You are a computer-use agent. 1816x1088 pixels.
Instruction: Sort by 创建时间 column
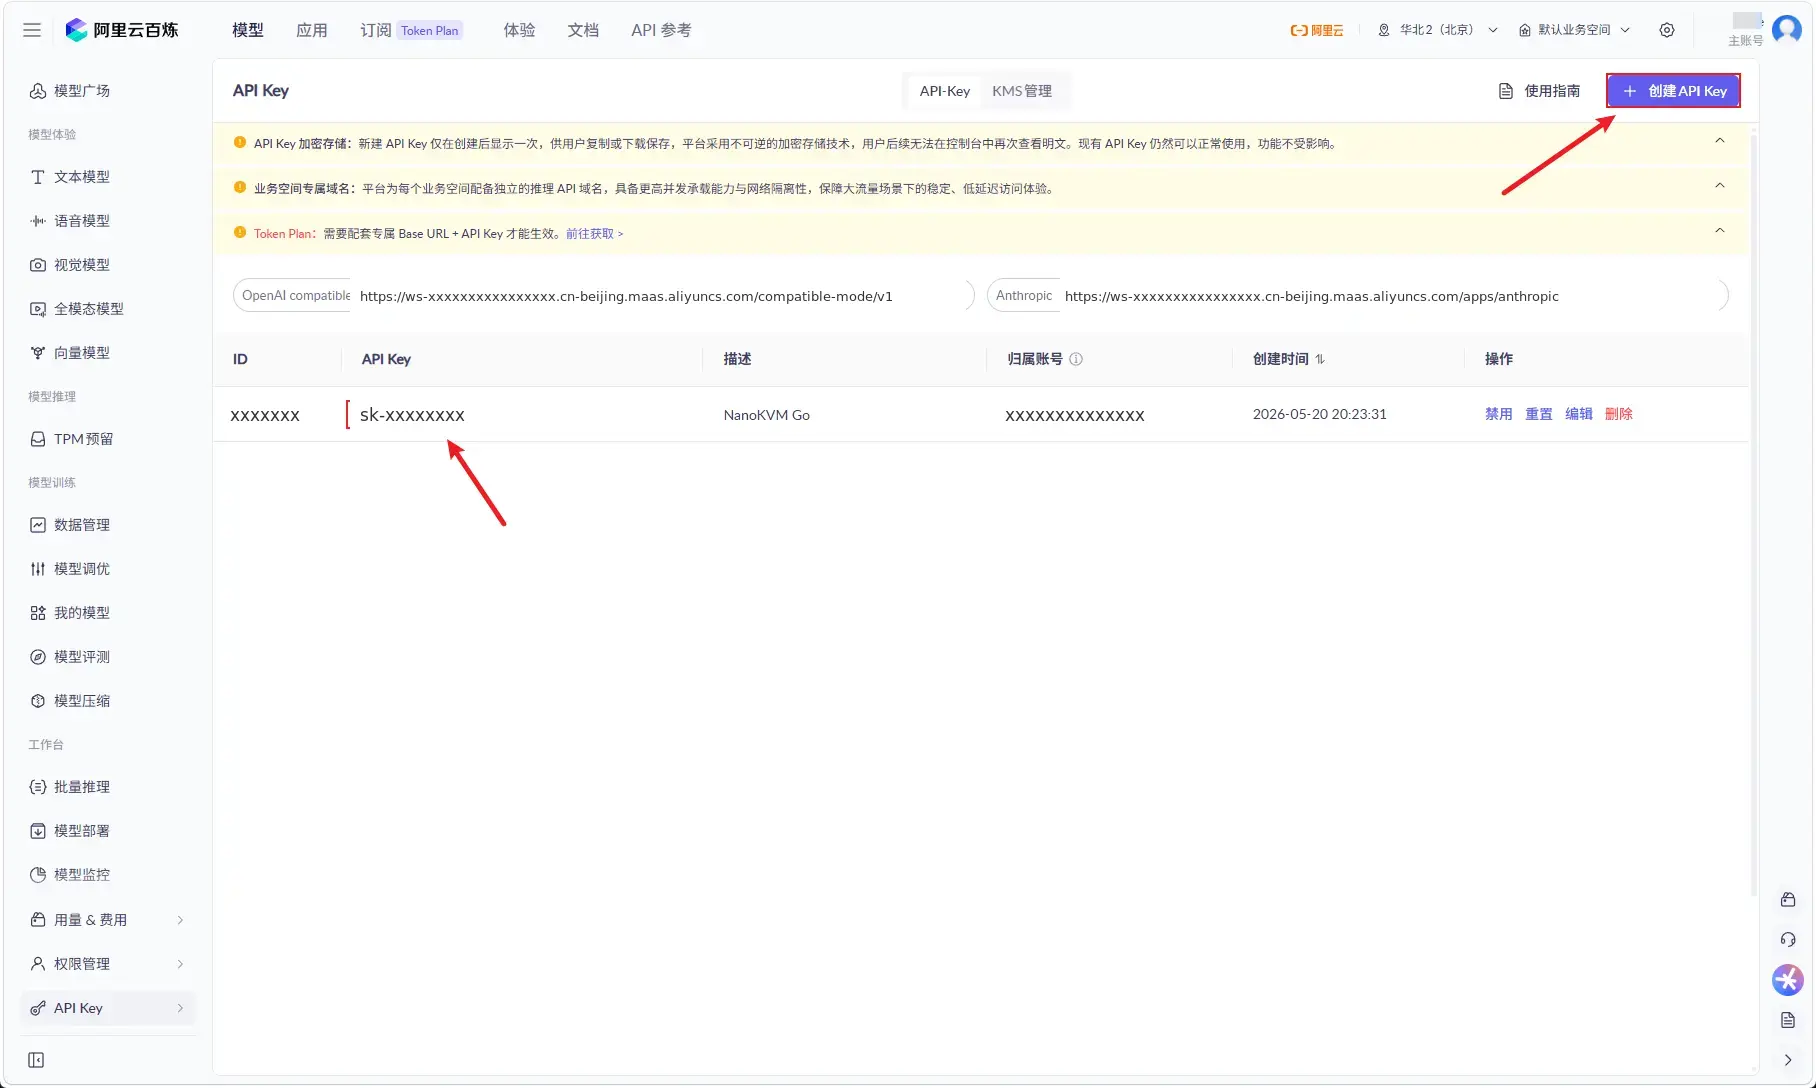pyautogui.click(x=1320, y=359)
